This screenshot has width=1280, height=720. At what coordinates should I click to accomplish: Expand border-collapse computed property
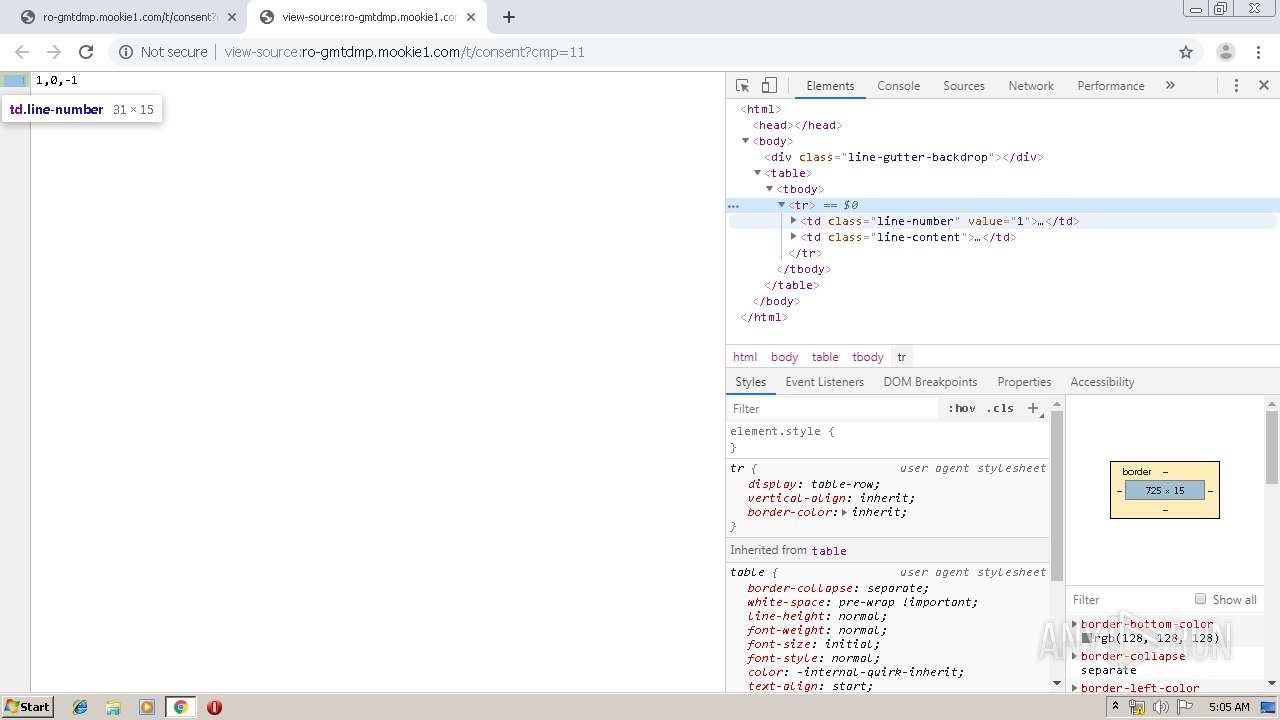[1075, 656]
